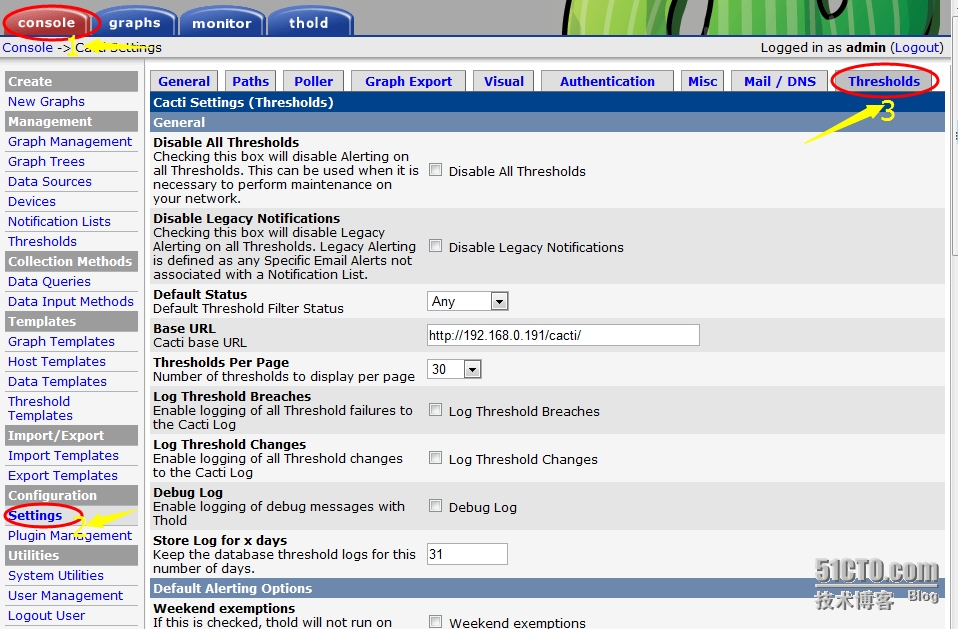Open the Poller settings tab
The width and height of the screenshot is (958, 629).
point(313,81)
